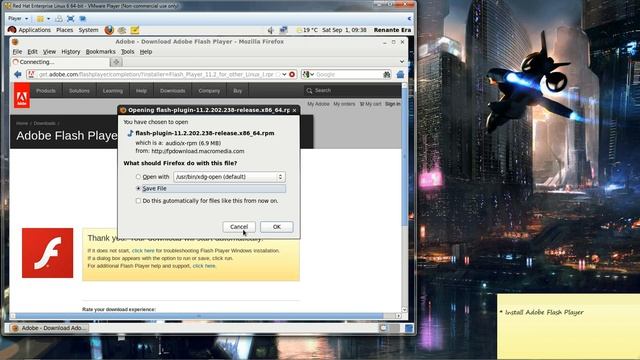The height and width of the screenshot is (360, 640).
Task: Select the Open with radio button
Action: [x=138, y=177]
